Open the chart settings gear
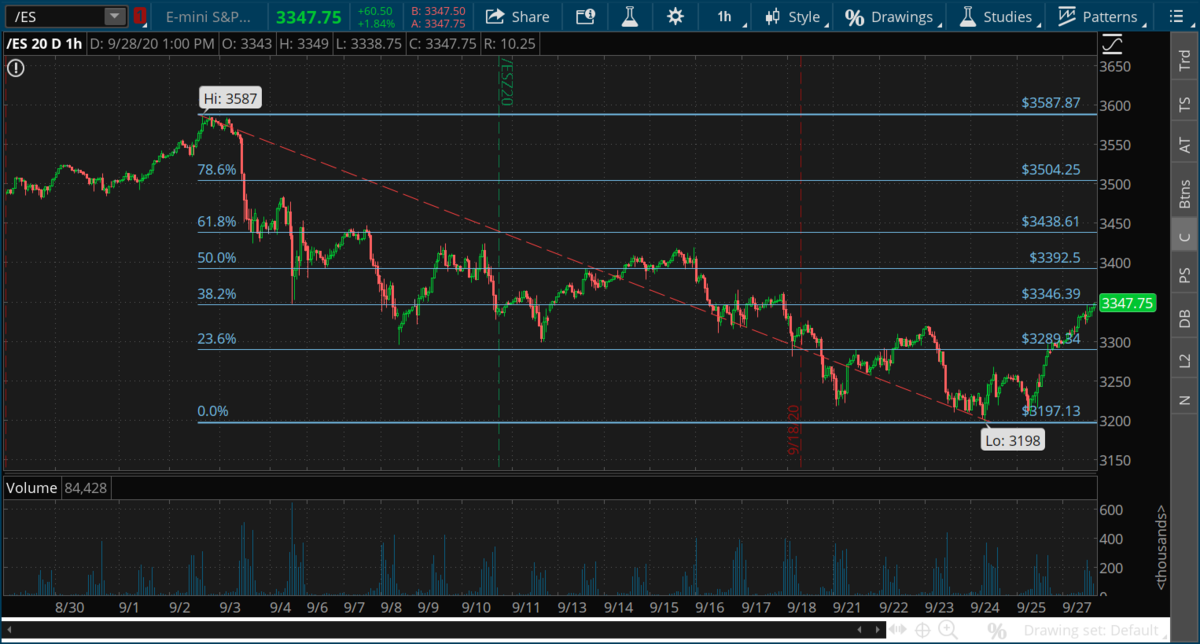 pyautogui.click(x=676, y=17)
